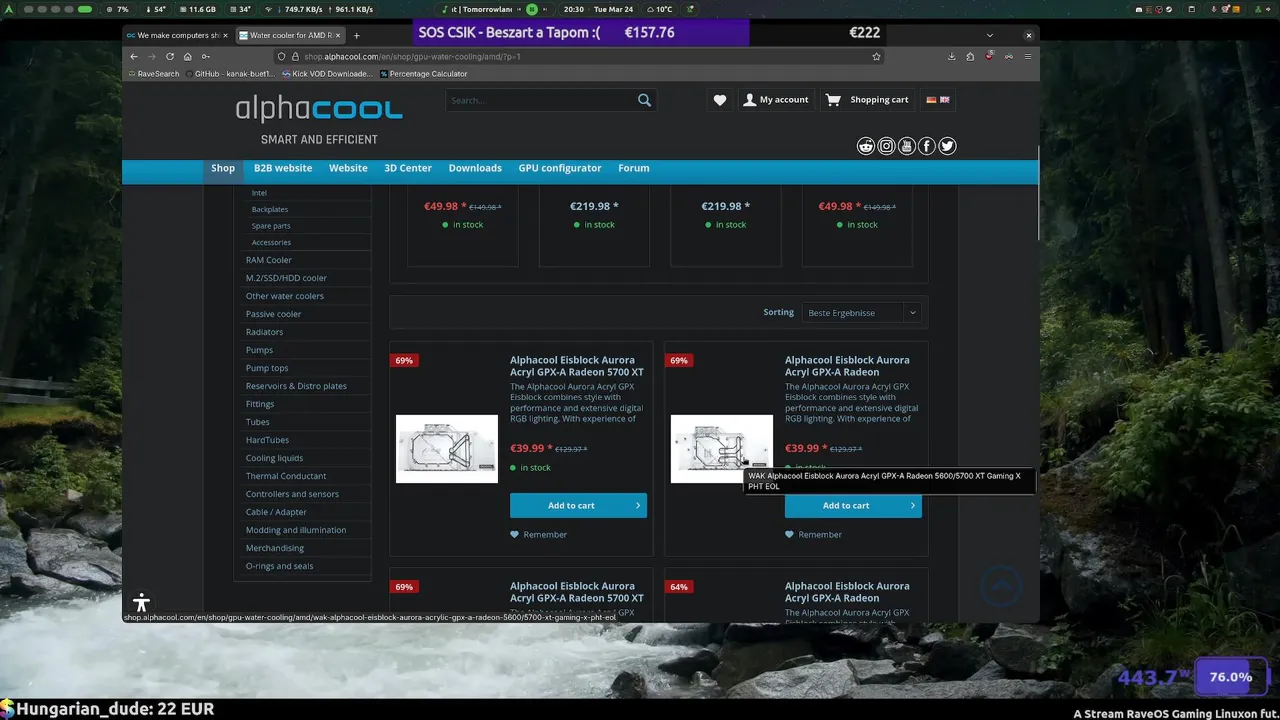Open Cooling liquids category
Viewport: 1280px width, 720px height.
pos(274,458)
